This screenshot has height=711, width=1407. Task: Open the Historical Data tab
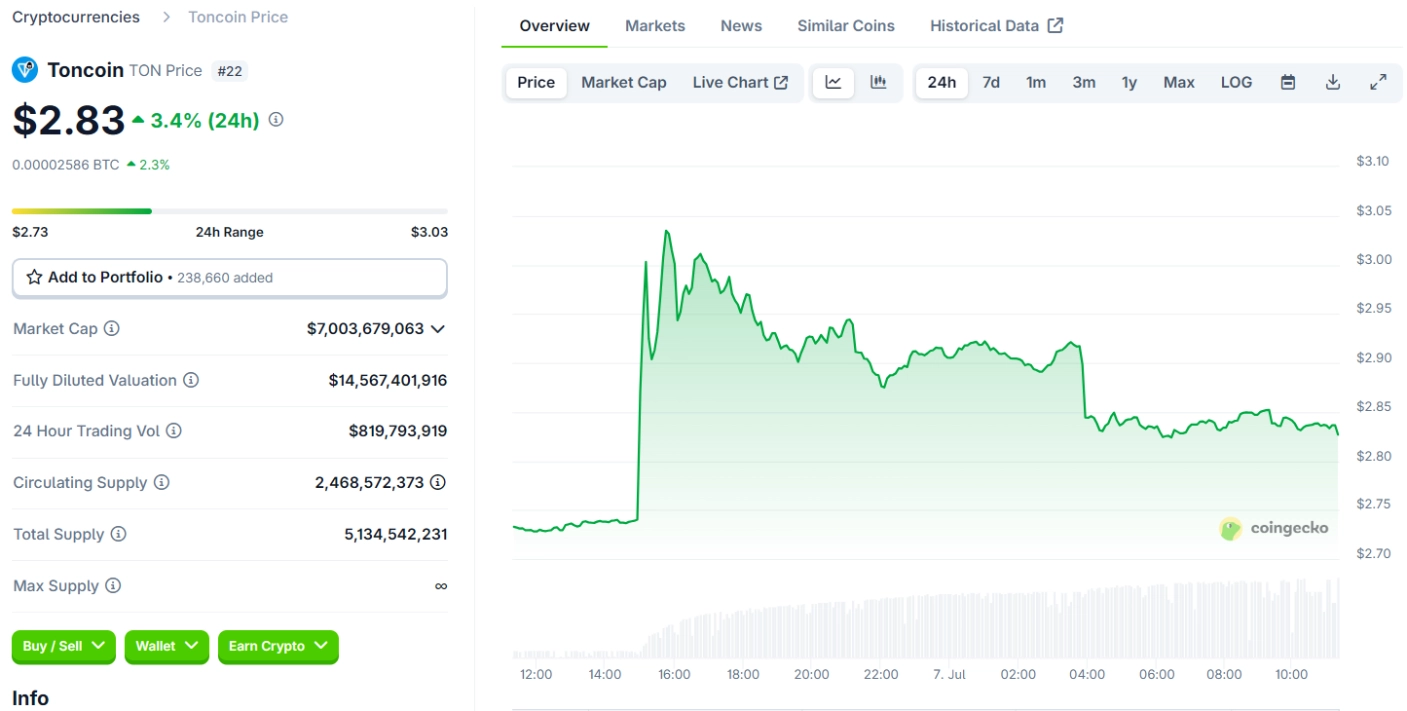(996, 26)
